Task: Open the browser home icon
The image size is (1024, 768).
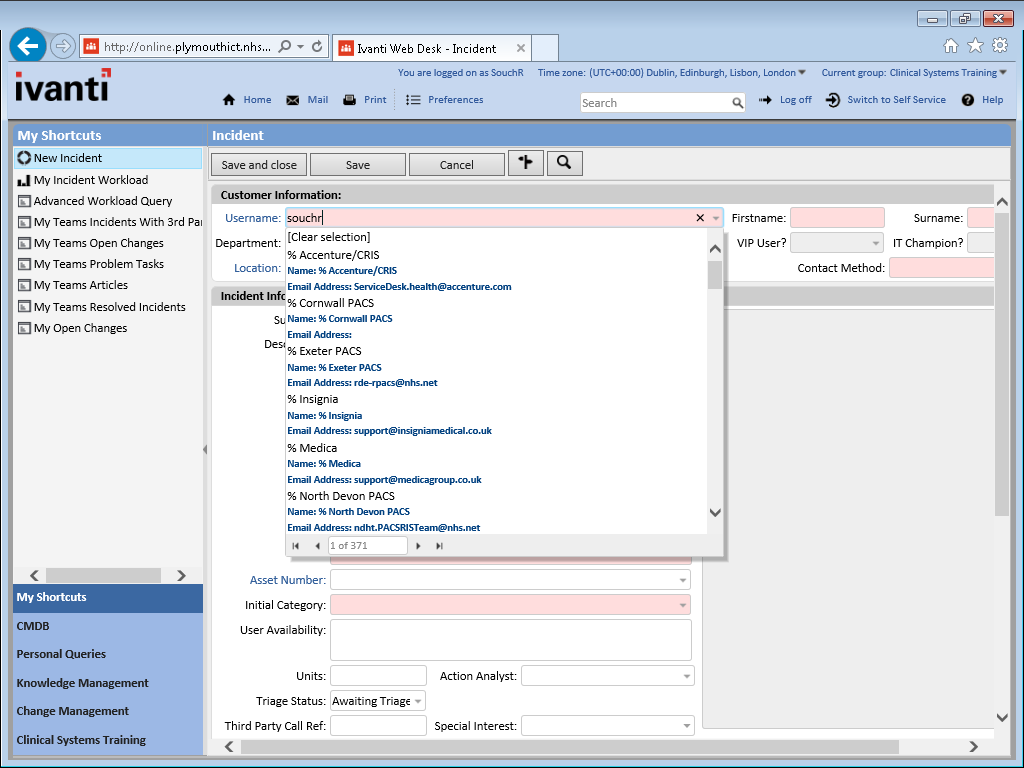Action: (951, 46)
